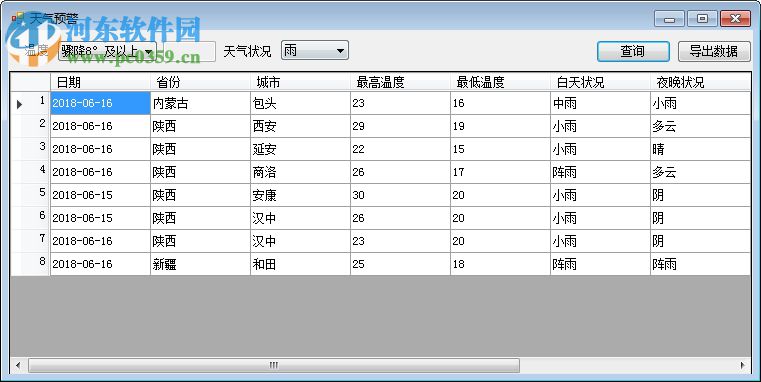Image resolution: width=761 pixels, height=382 pixels.
Task: Select row header number 6
Action: pos(30,218)
